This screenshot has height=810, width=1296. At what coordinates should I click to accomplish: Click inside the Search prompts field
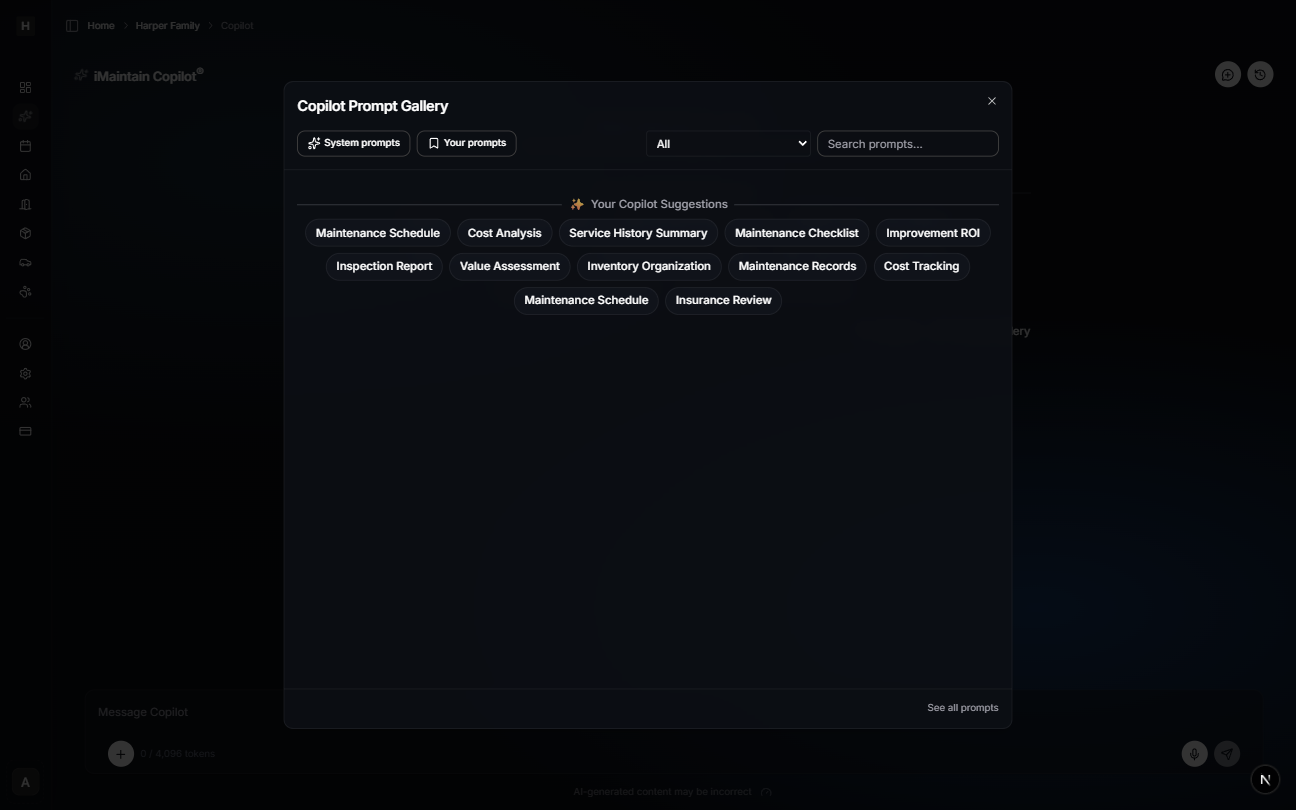[906, 143]
